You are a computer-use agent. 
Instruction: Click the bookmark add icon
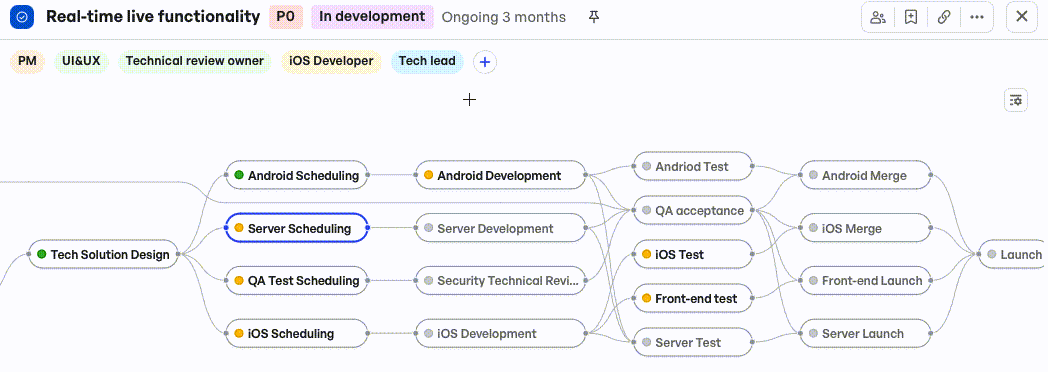point(910,17)
